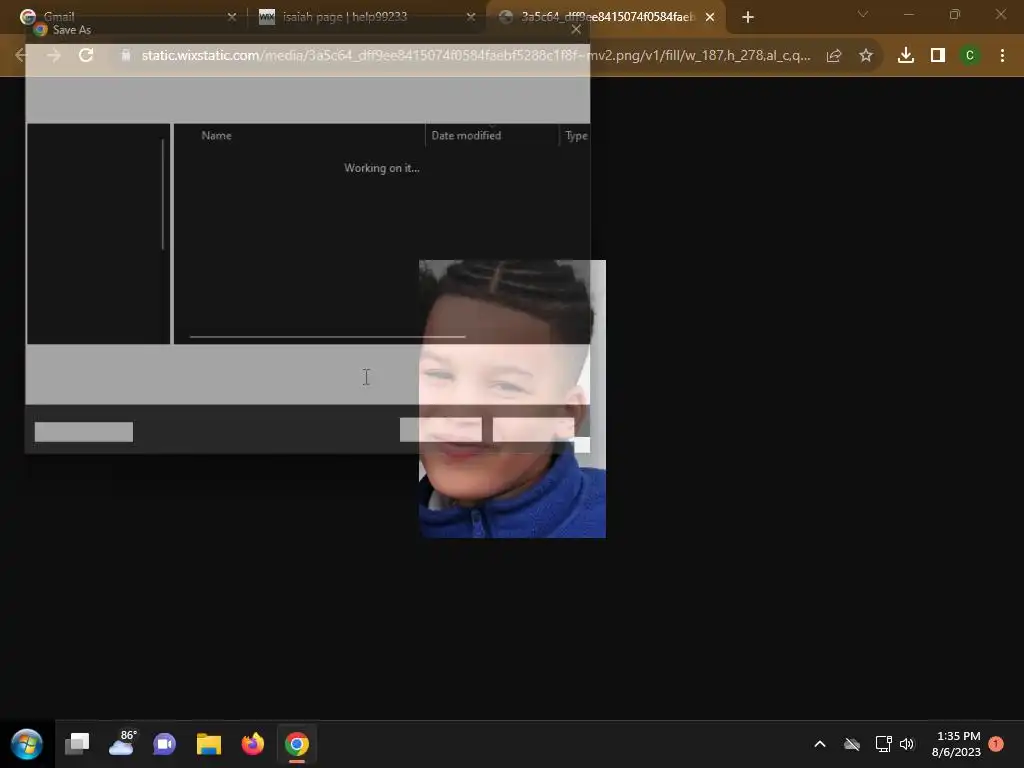This screenshot has height=768, width=1024.
Task: Open the notification badge in the tray
Action: [x=996, y=744]
